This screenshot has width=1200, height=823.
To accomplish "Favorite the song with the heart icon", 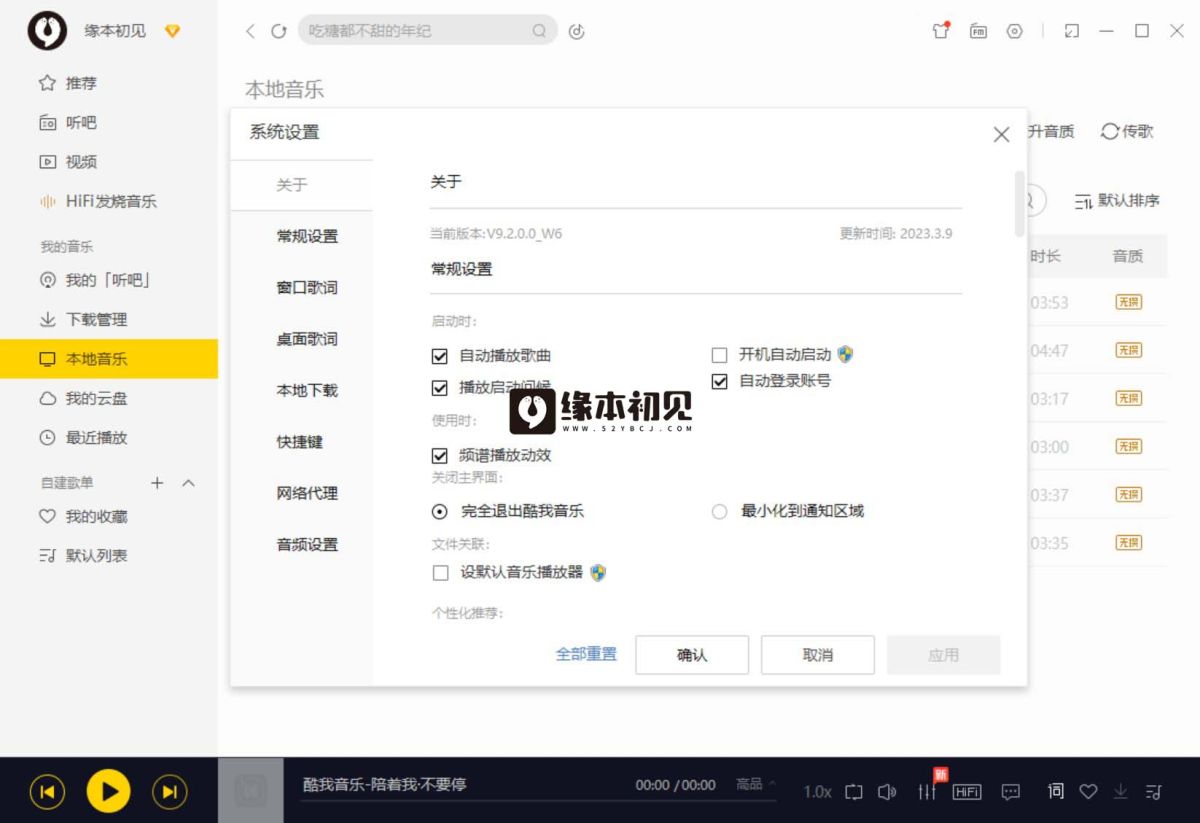I will [x=1088, y=792].
